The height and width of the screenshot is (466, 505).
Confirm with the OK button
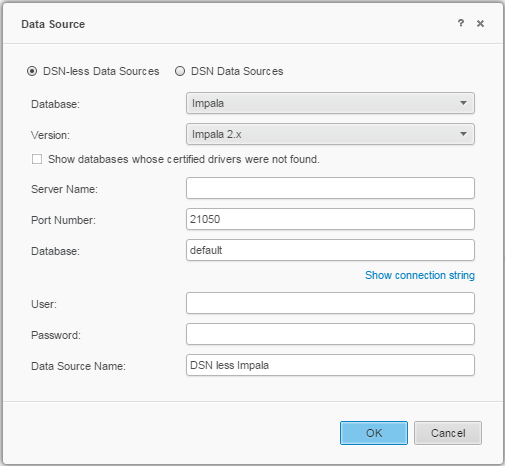374,433
